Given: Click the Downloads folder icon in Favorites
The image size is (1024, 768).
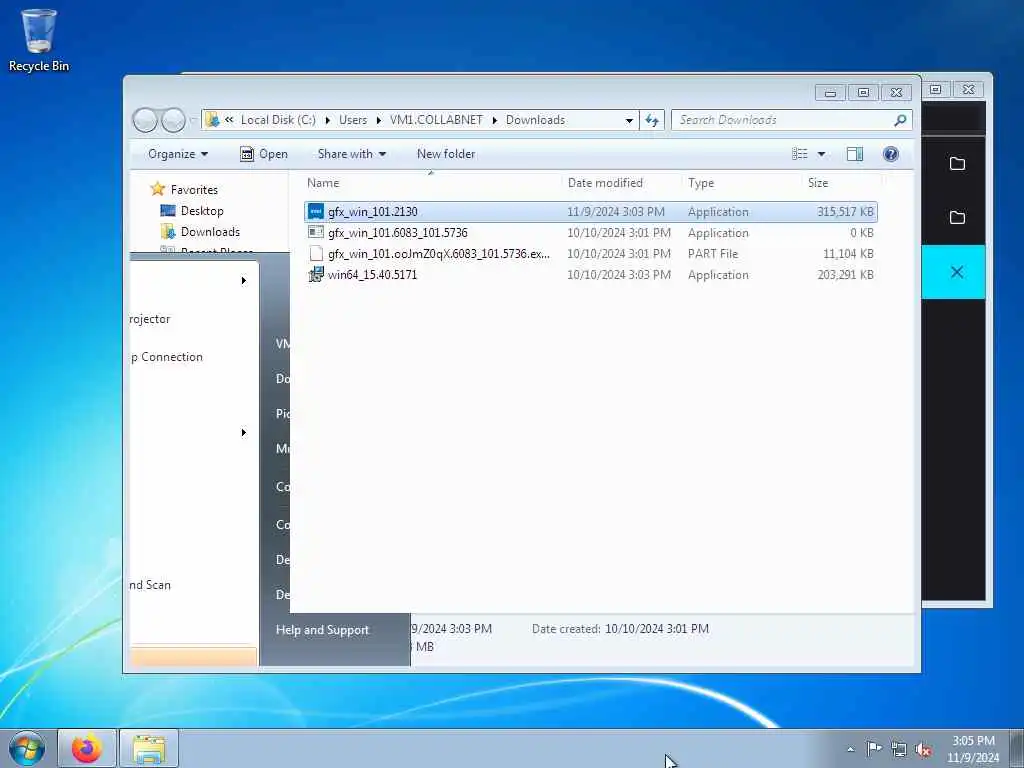Looking at the screenshot, I should coord(168,232).
